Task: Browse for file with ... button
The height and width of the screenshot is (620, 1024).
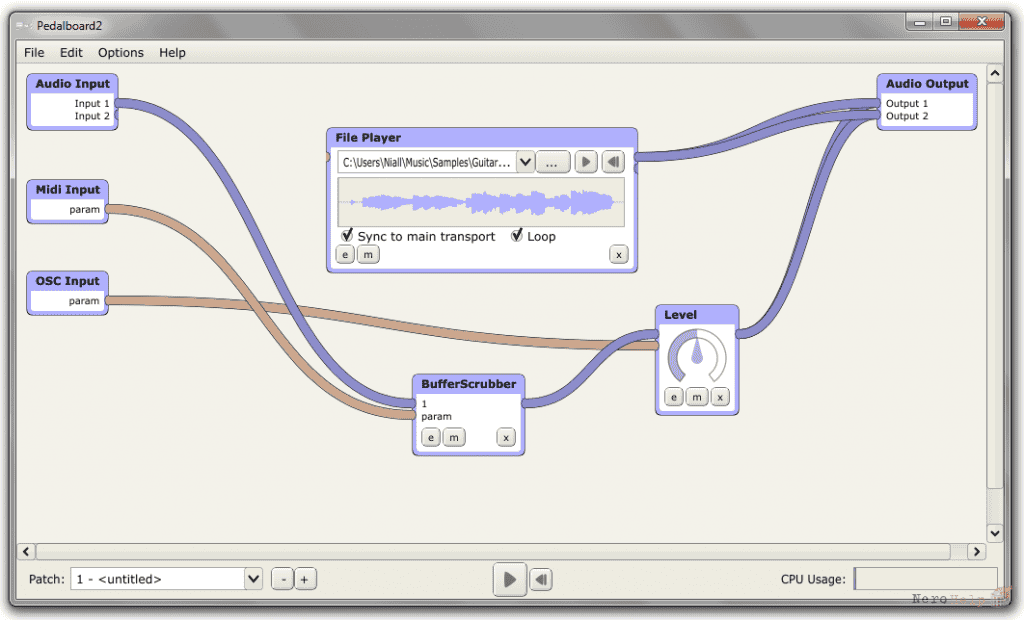Action: point(552,162)
